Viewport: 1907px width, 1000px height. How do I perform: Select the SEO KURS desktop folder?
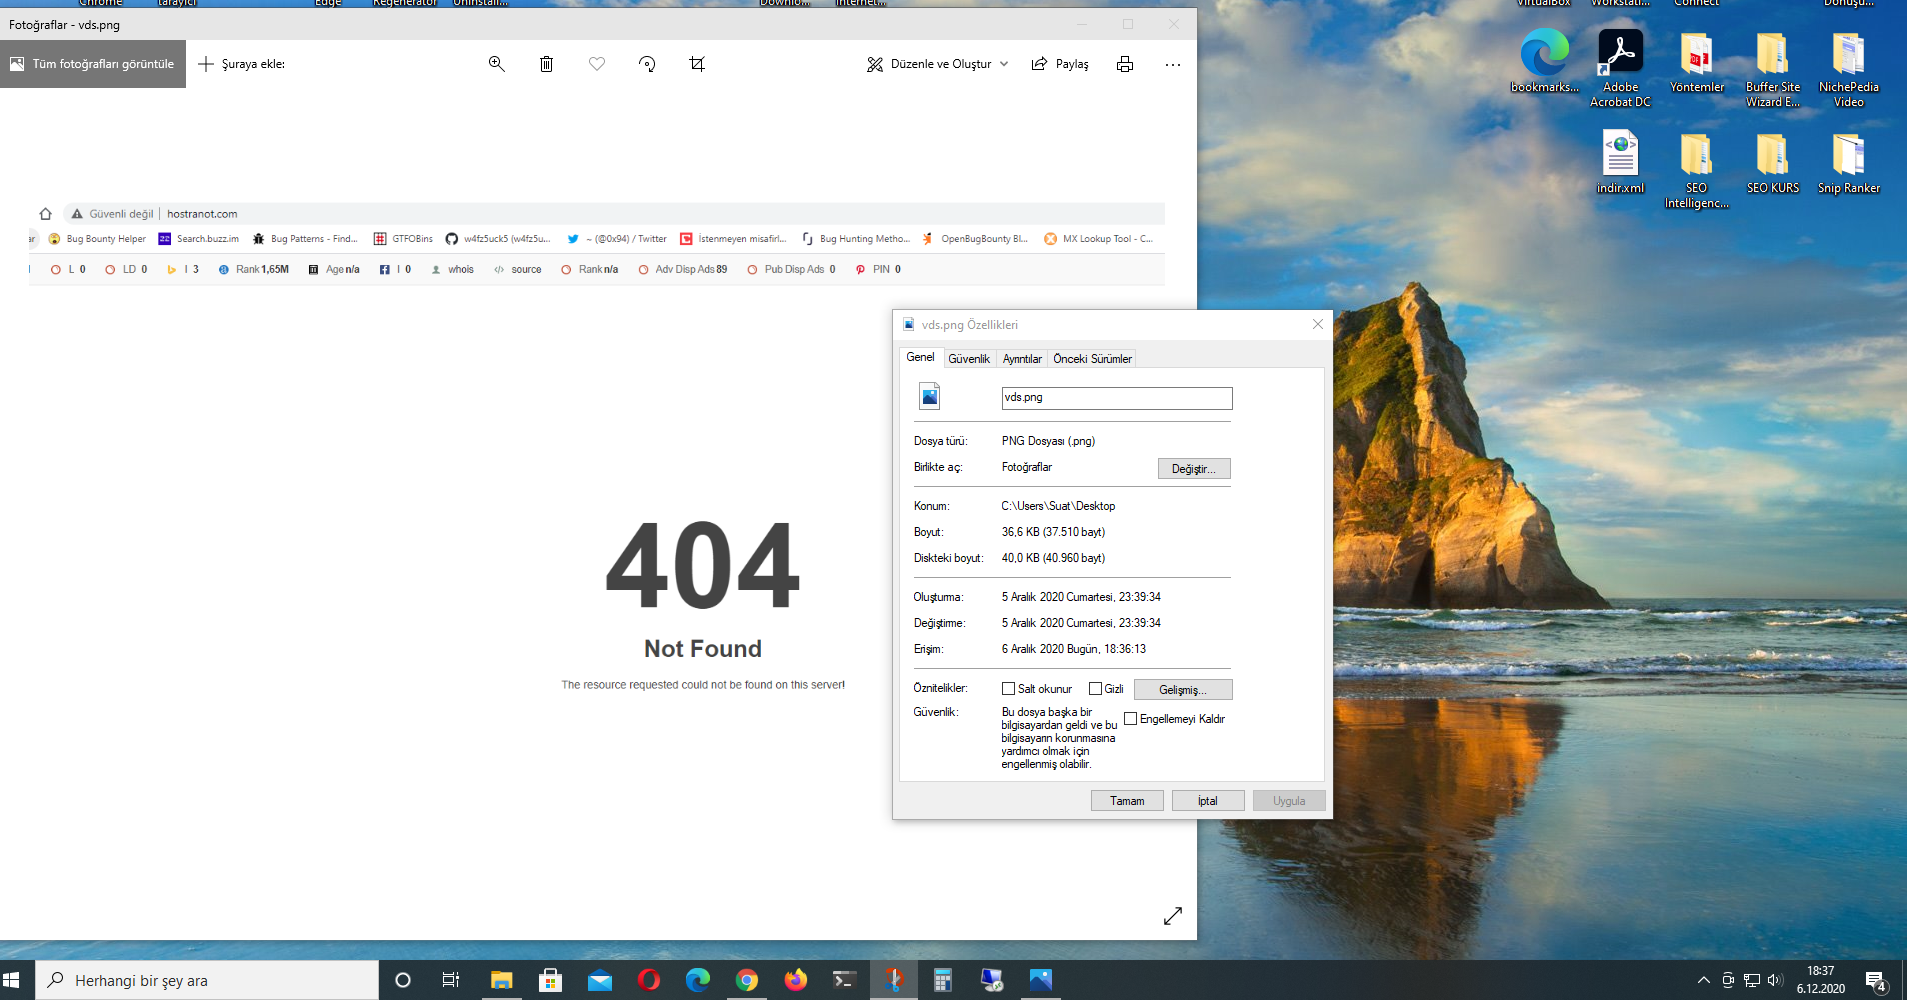tap(1773, 162)
